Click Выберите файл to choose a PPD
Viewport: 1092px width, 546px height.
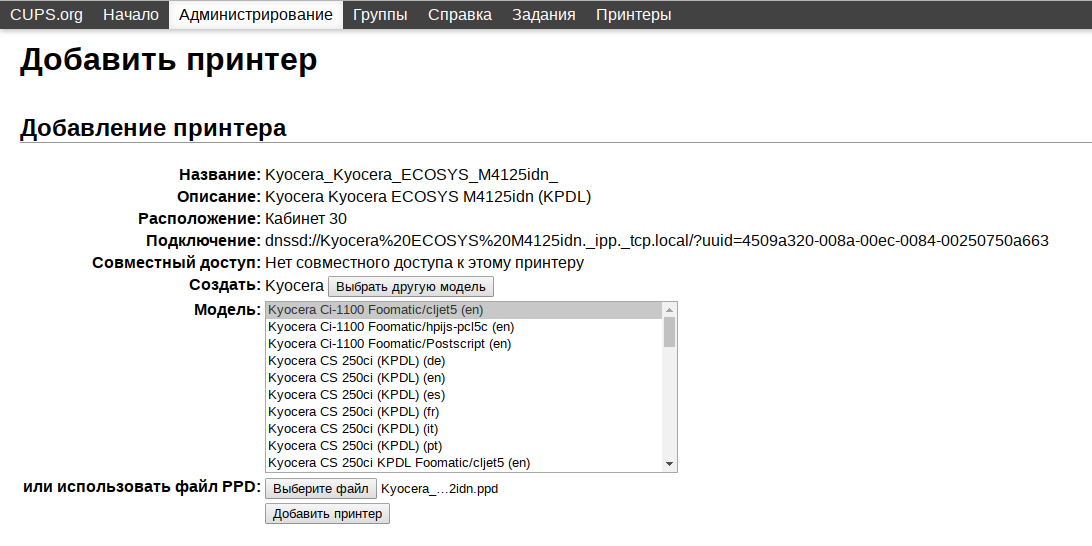point(321,488)
